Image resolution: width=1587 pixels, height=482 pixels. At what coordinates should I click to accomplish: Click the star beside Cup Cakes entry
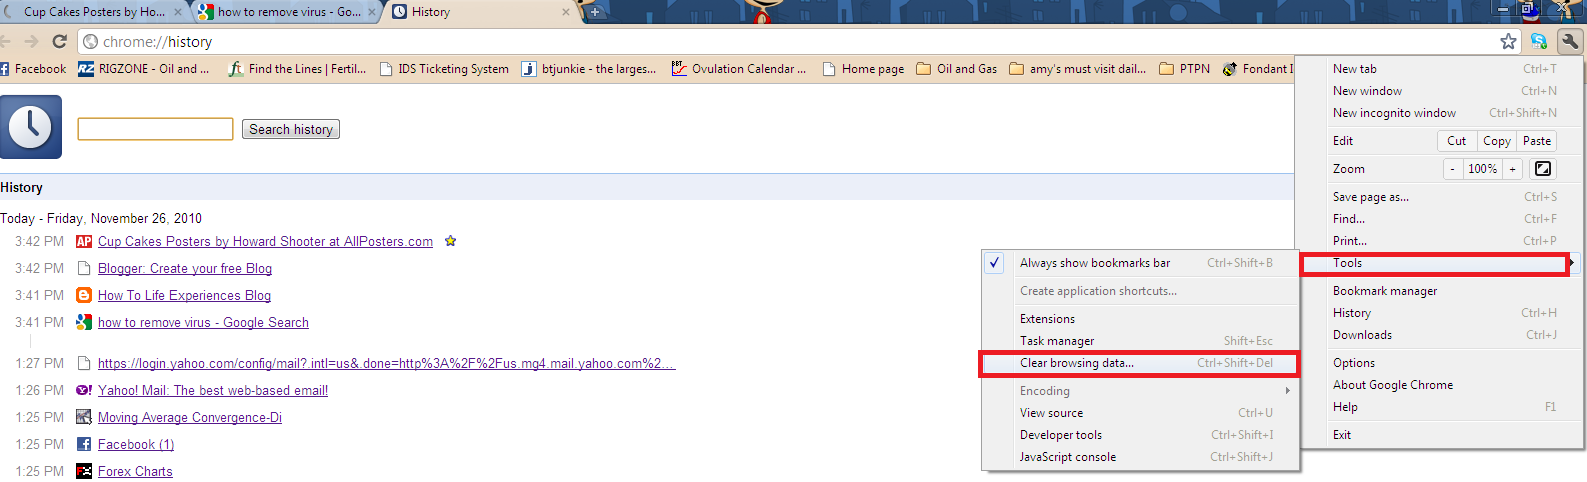[x=450, y=241]
